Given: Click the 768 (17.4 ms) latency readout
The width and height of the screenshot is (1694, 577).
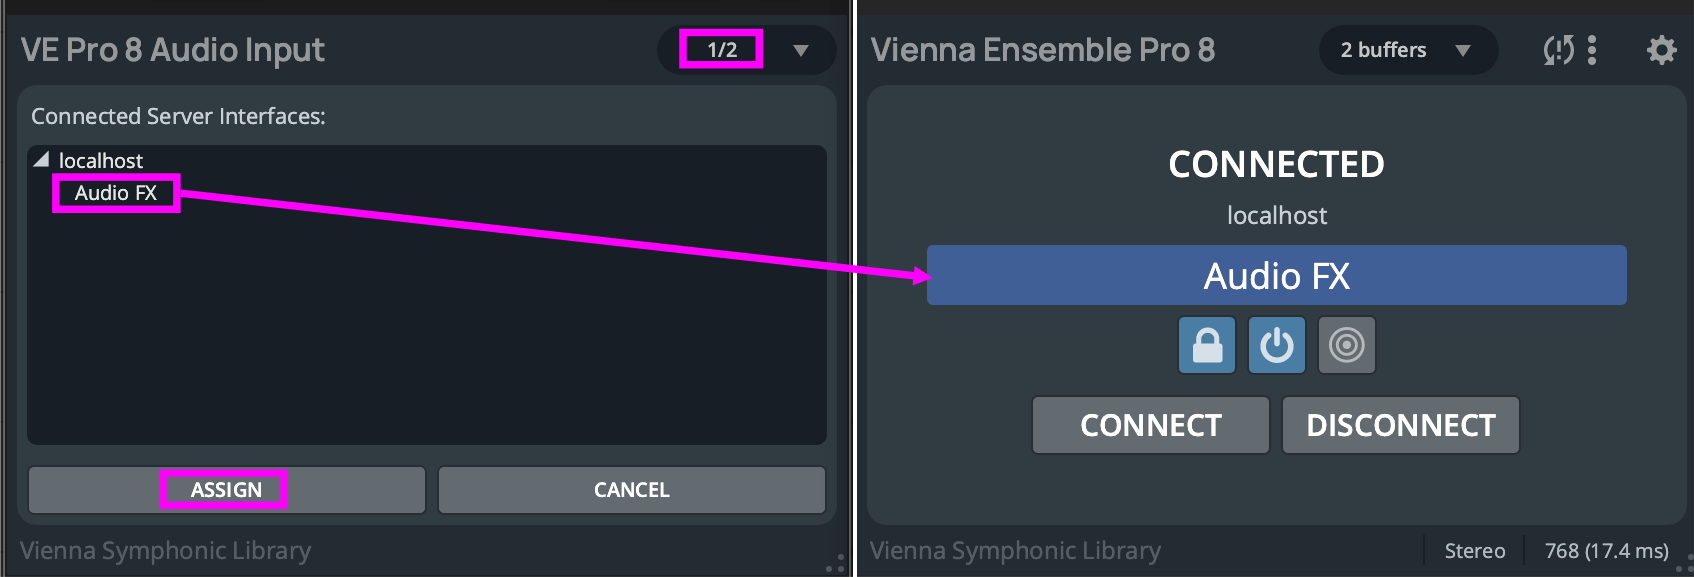Looking at the screenshot, I should pyautogui.click(x=1606, y=551).
